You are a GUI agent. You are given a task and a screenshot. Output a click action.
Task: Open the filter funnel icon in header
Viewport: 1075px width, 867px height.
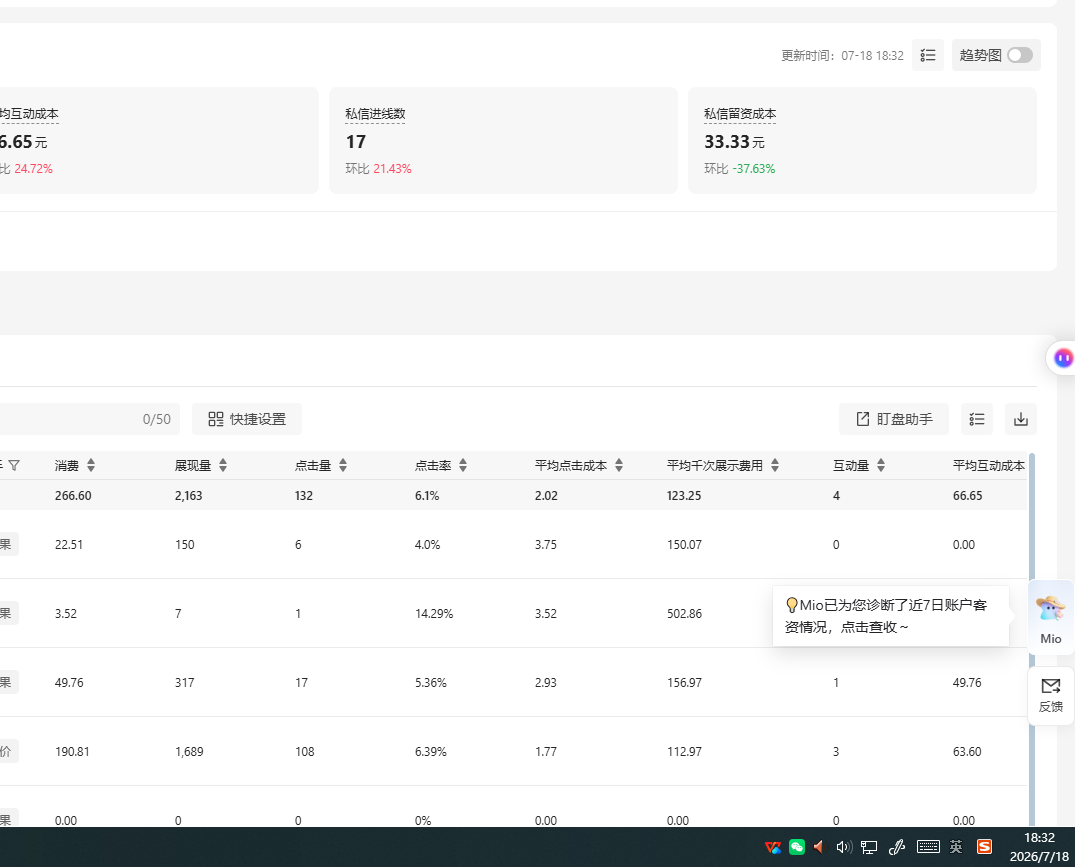[14, 465]
